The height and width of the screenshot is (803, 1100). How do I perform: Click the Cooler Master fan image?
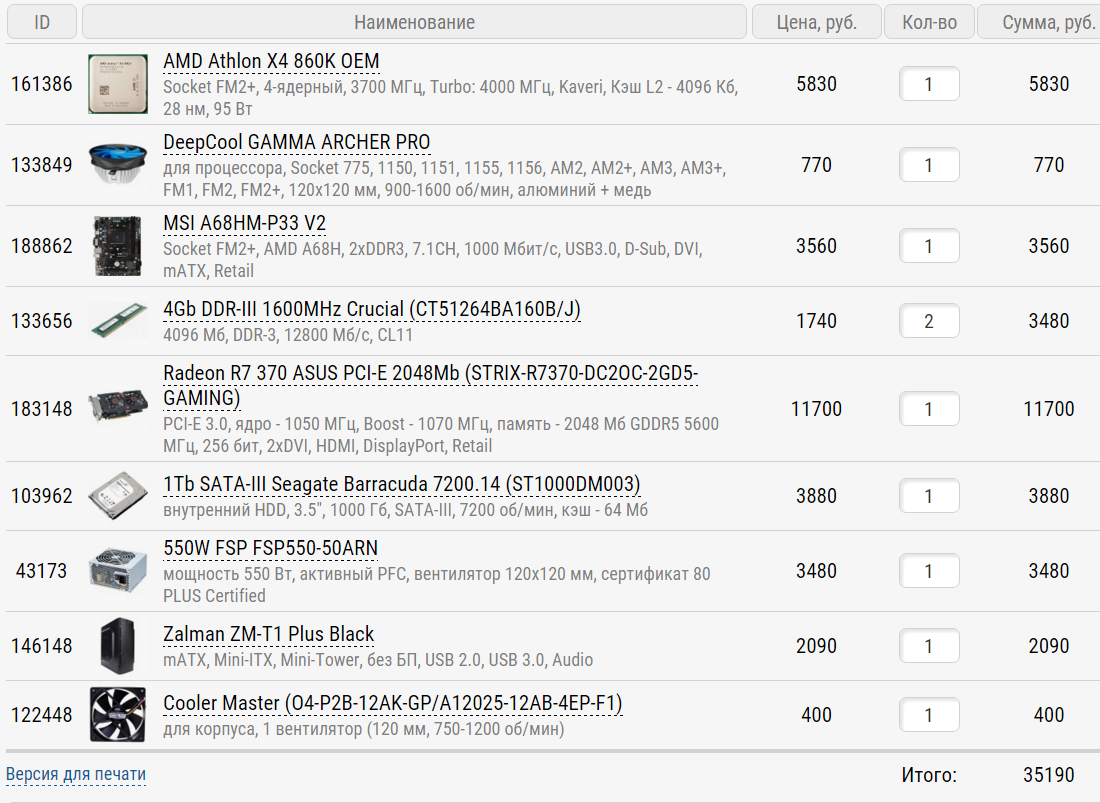[x=117, y=715]
